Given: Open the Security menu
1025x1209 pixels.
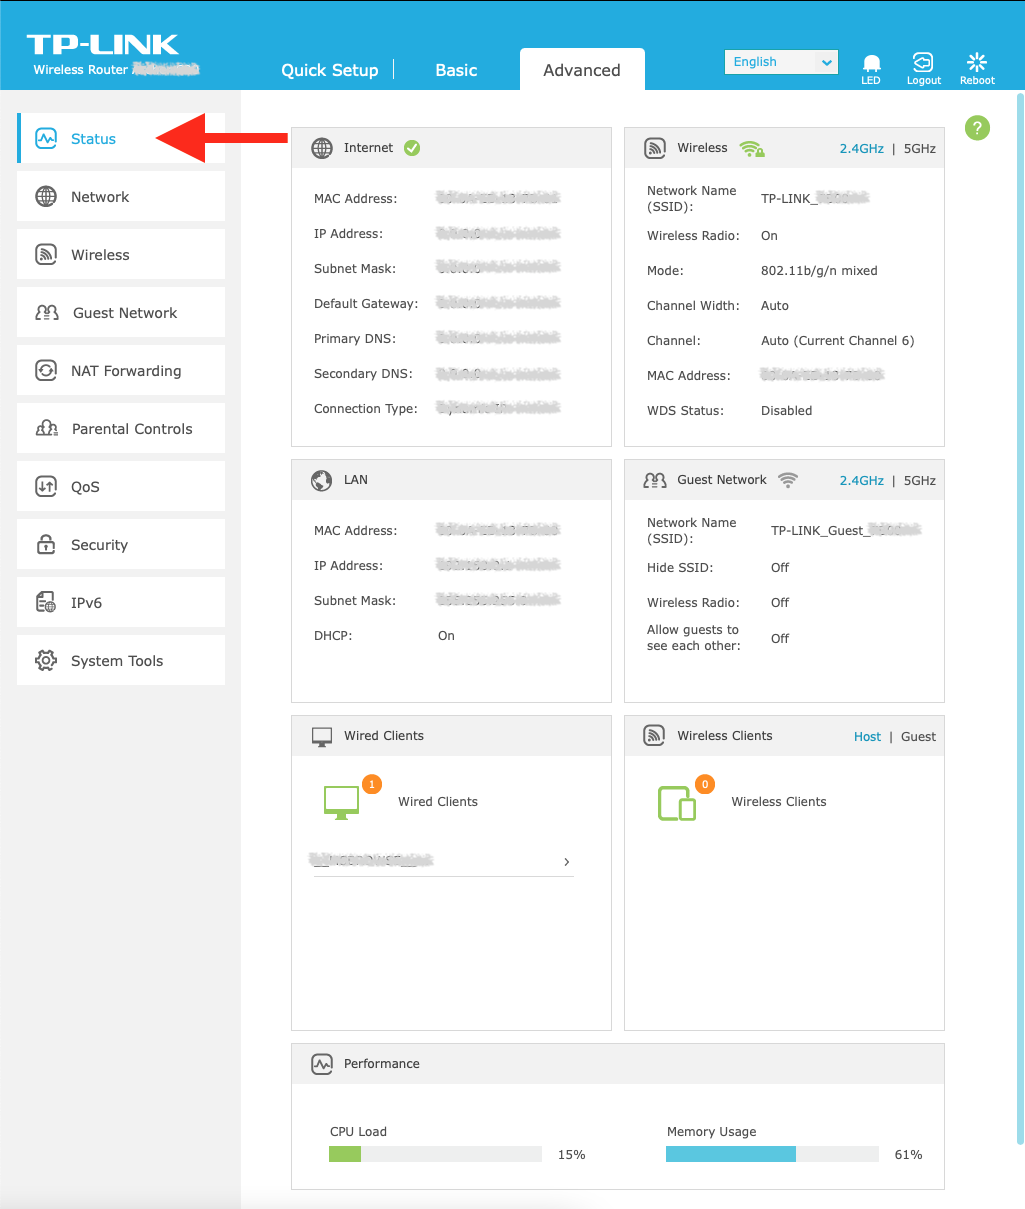Looking at the screenshot, I should pos(121,545).
